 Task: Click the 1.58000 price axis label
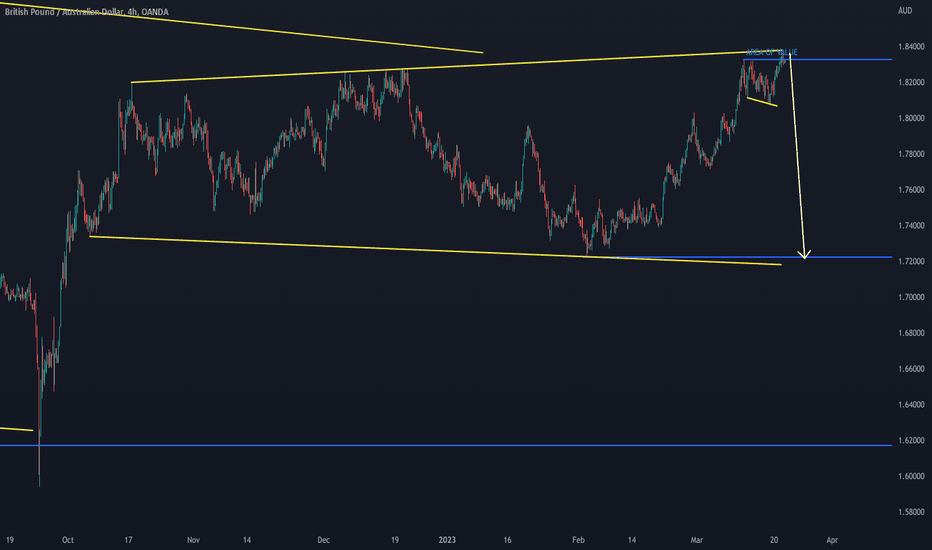[911, 512]
